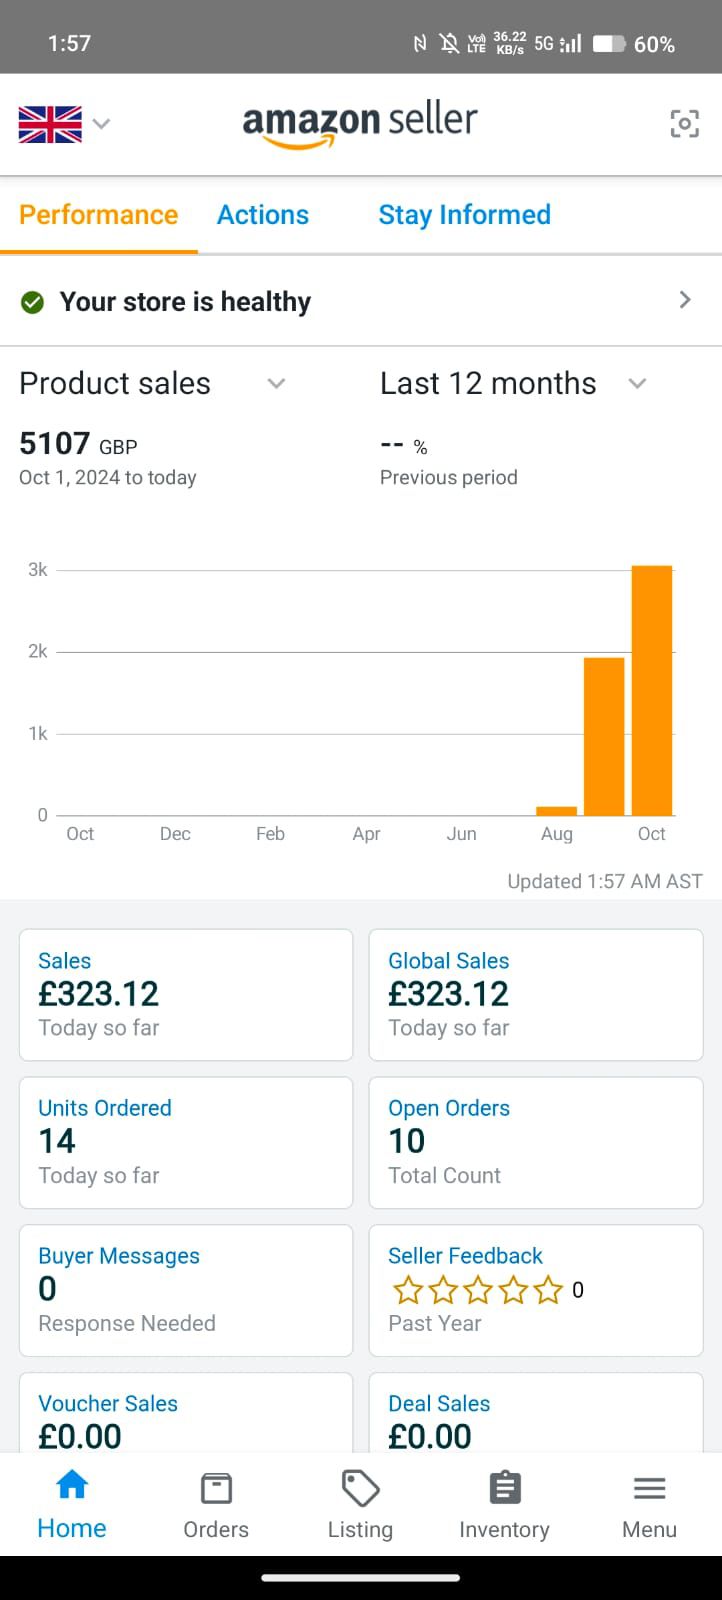Screen dimensions: 722x1600
Task: Open the Home icon in bottom navigation
Action: pyautogui.click(x=72, y=1486)
